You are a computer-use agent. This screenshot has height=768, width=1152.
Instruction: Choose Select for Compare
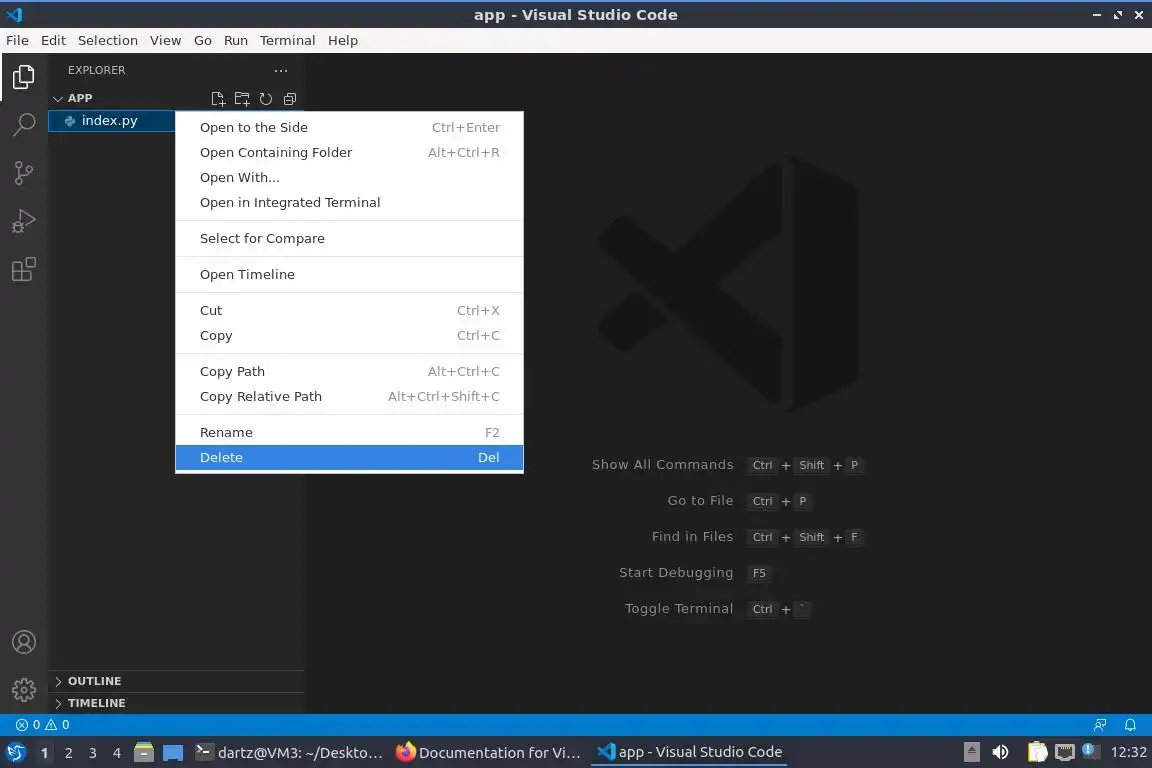click(350, 238)
